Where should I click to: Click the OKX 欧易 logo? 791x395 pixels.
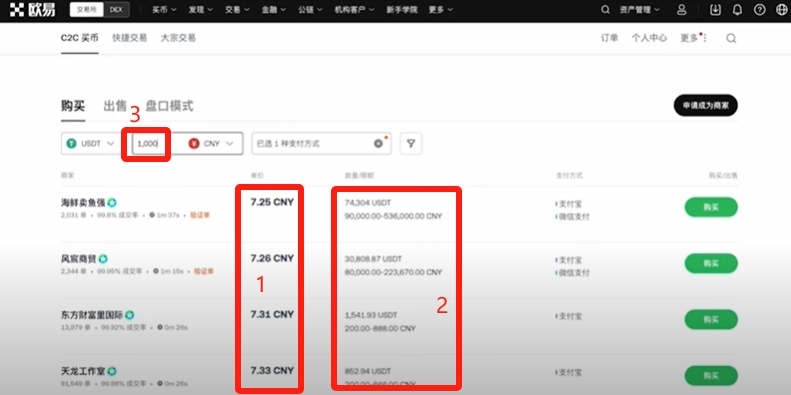point(32,10)
